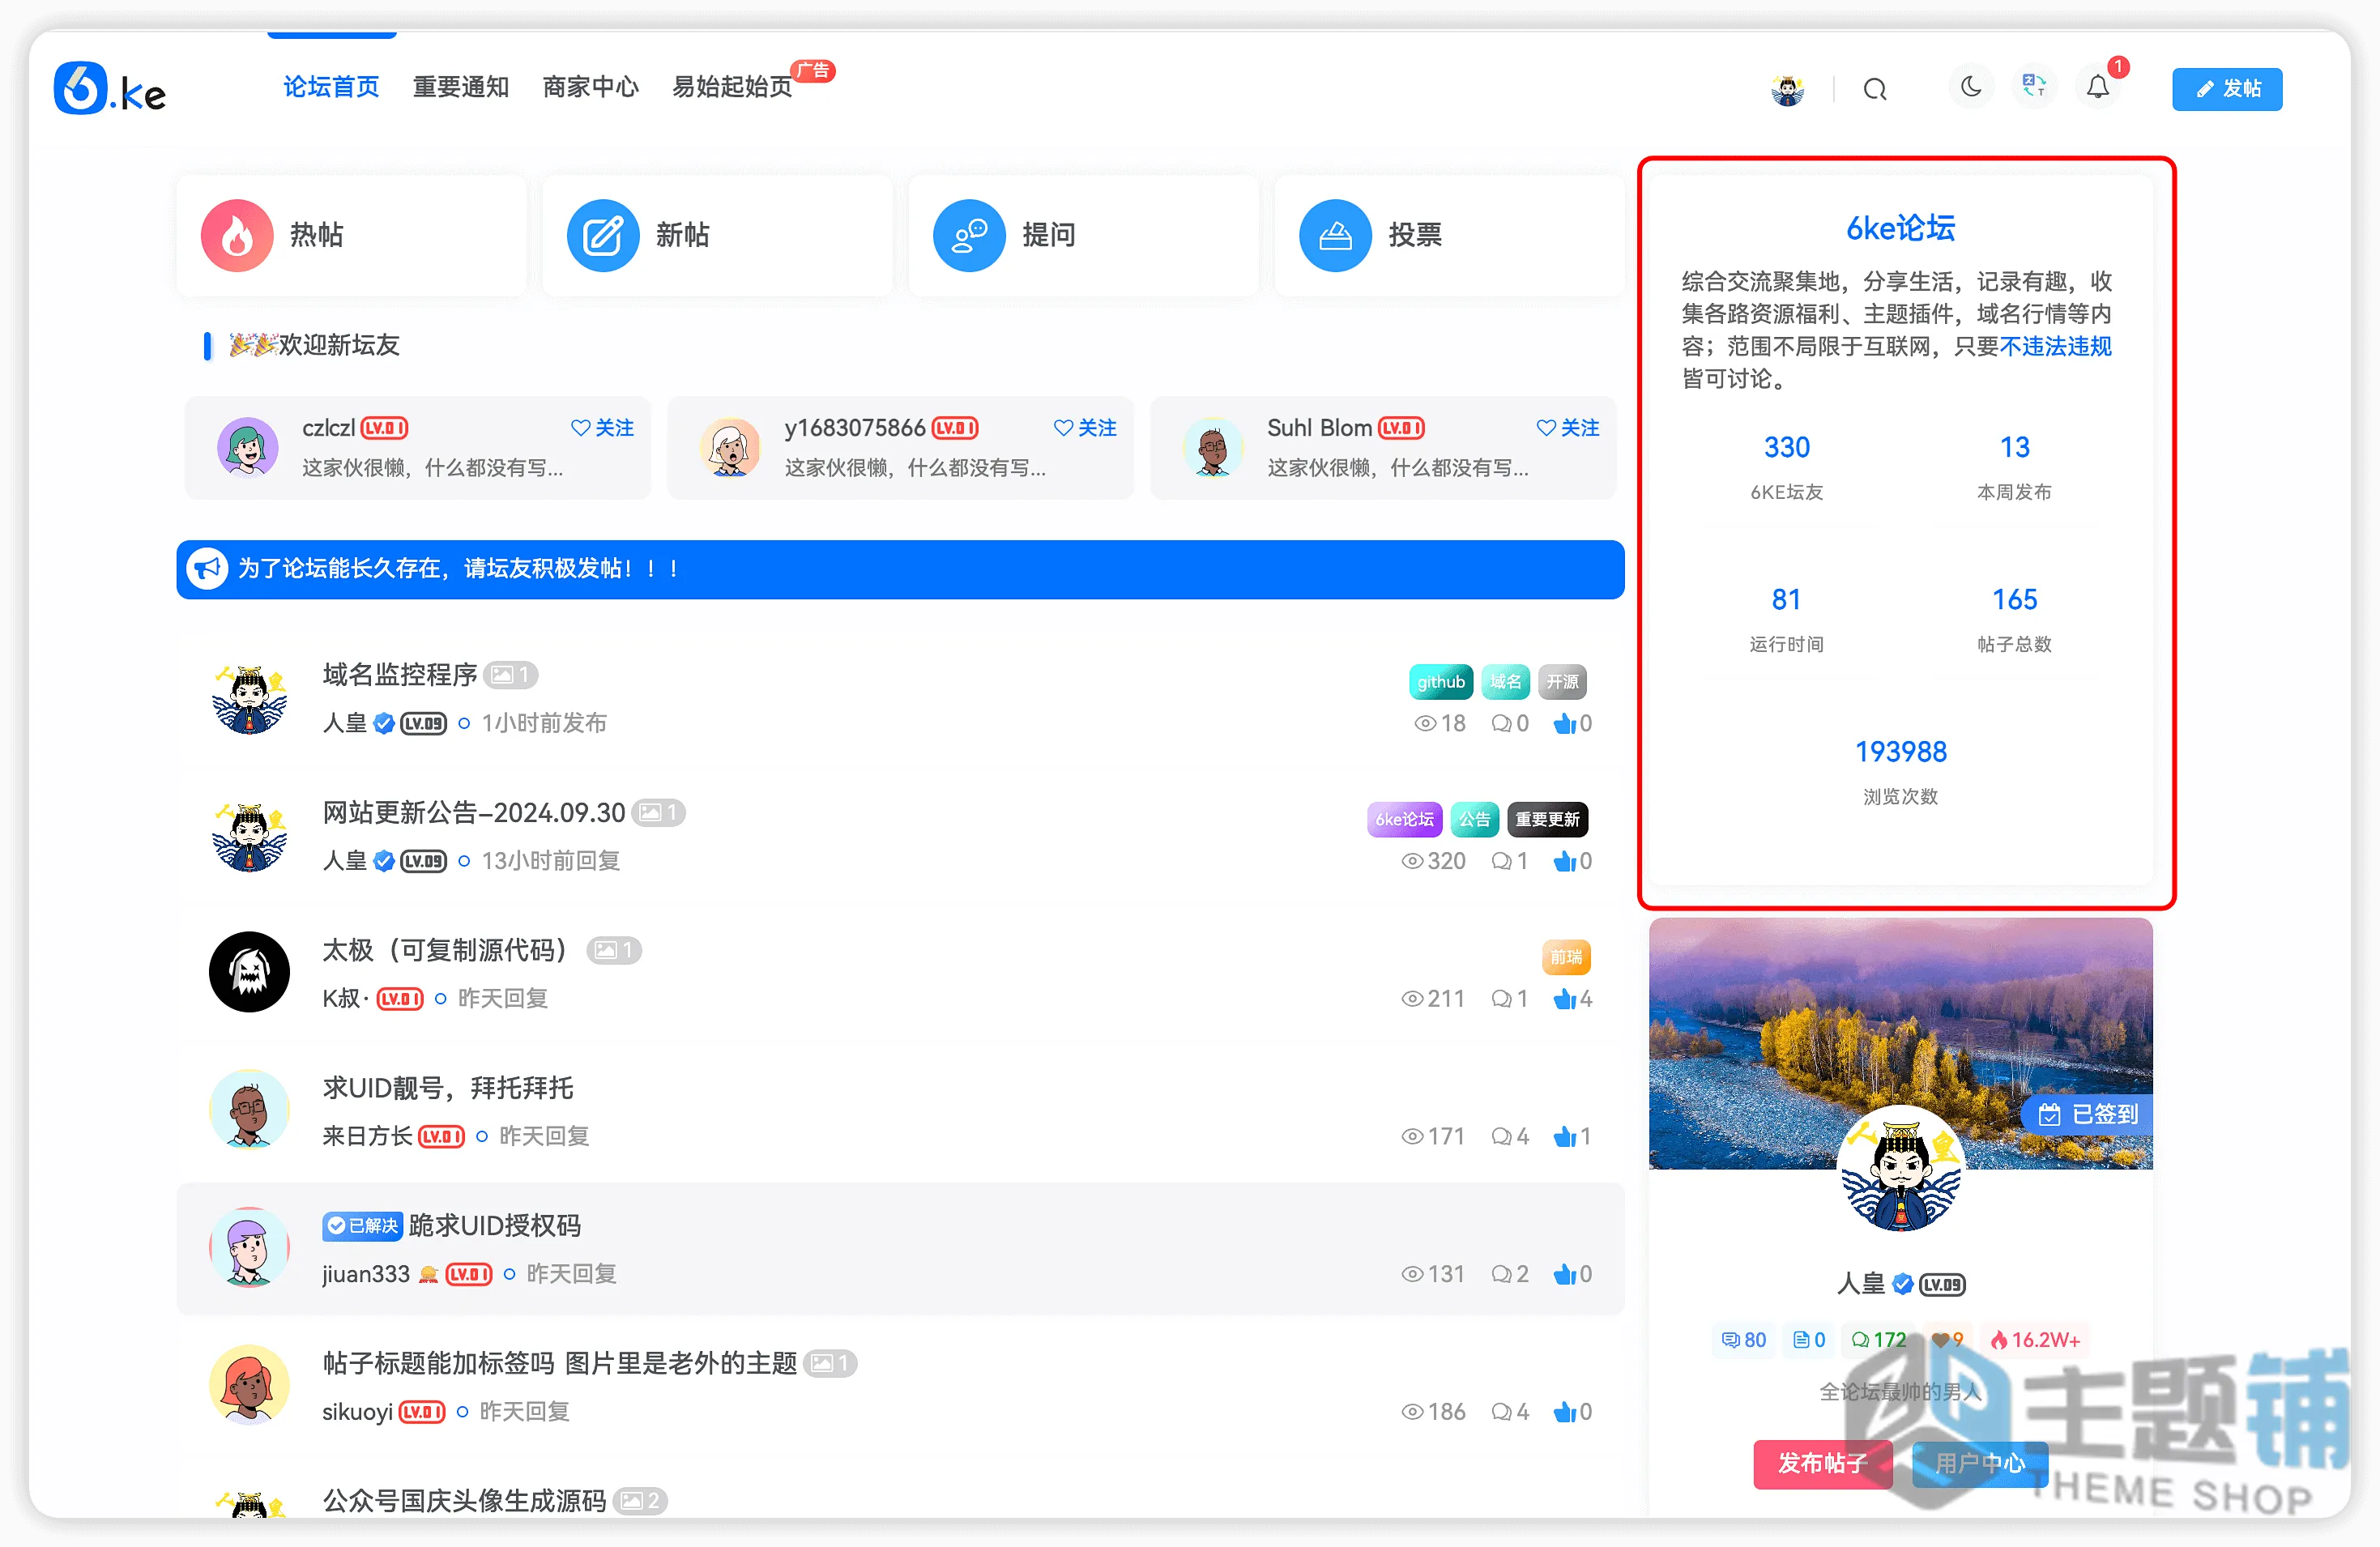The image size is (2380, 1547).
Task: Open post 求UID靓号，拜托拜托
Action: [447, 1088]
